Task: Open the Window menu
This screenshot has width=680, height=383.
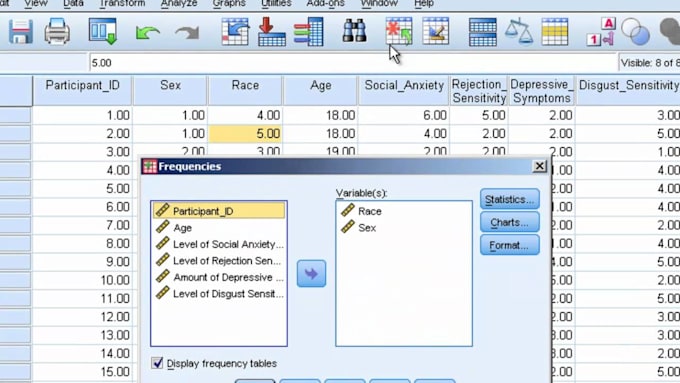Action: pyautogui.click(x=379, y=3)
